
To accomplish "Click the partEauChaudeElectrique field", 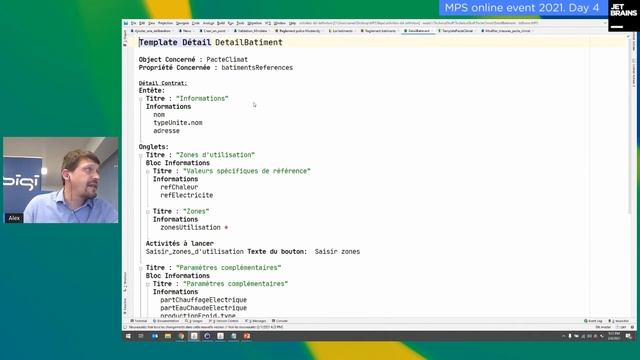I will [203, 308].
